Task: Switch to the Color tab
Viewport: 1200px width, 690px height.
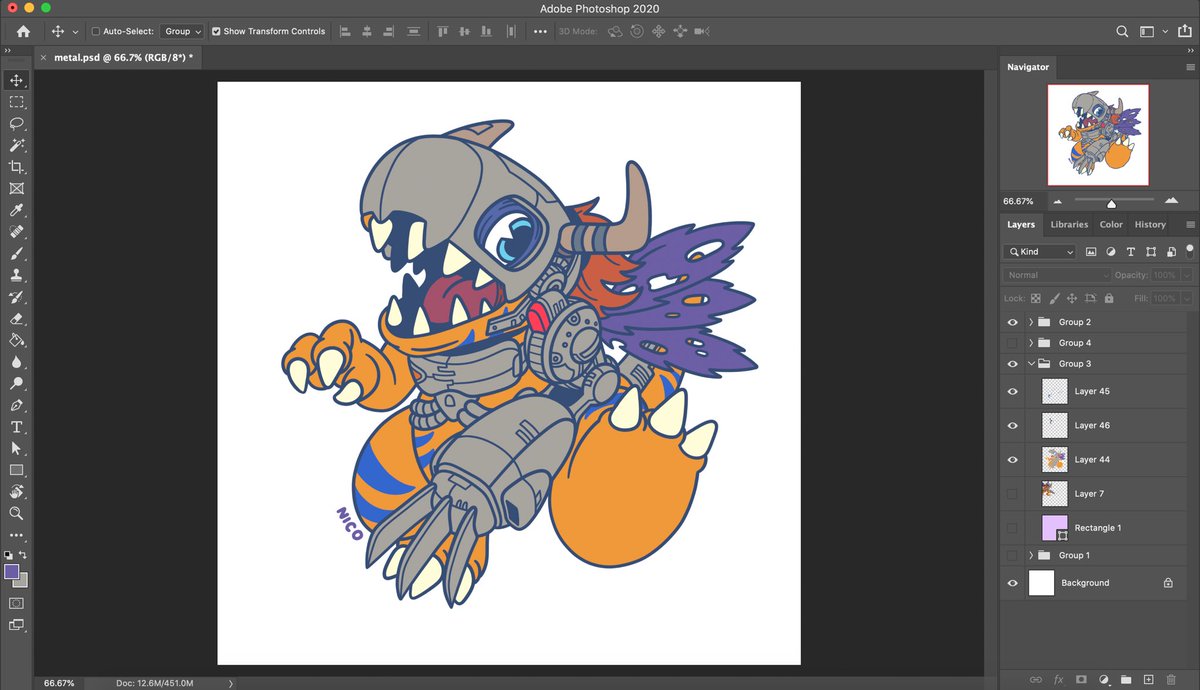Action: [x=1111, y=224]
